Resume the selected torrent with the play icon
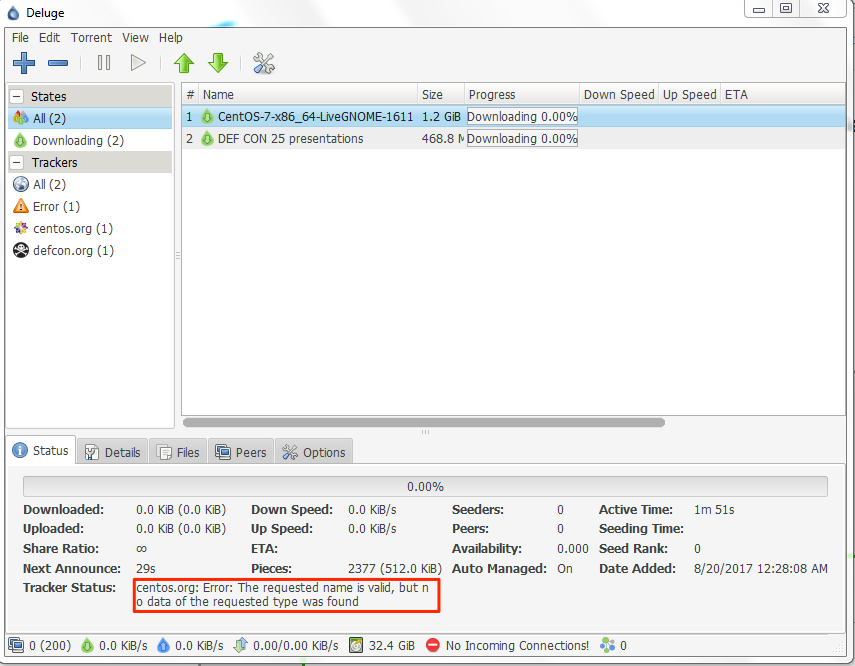Viewport: 855px width, 666px height. point(138,63)
